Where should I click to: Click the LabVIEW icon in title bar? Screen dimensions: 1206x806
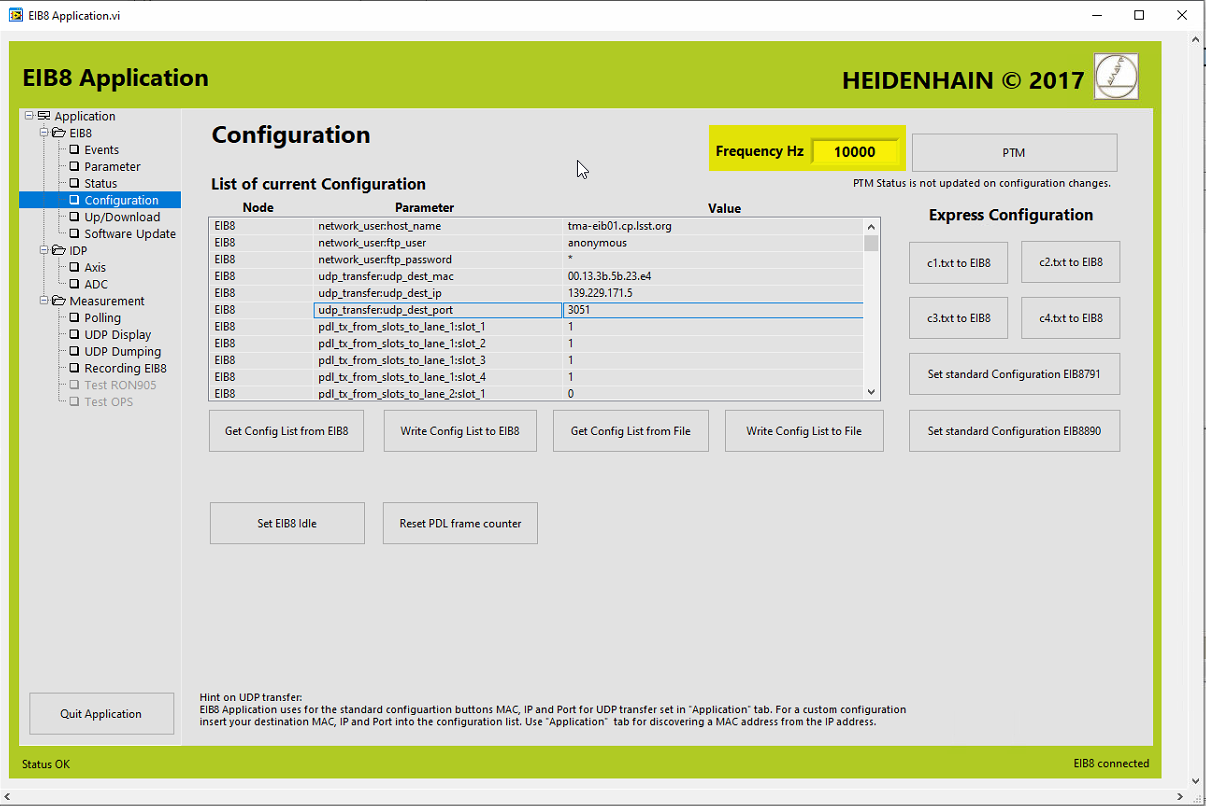16,15
